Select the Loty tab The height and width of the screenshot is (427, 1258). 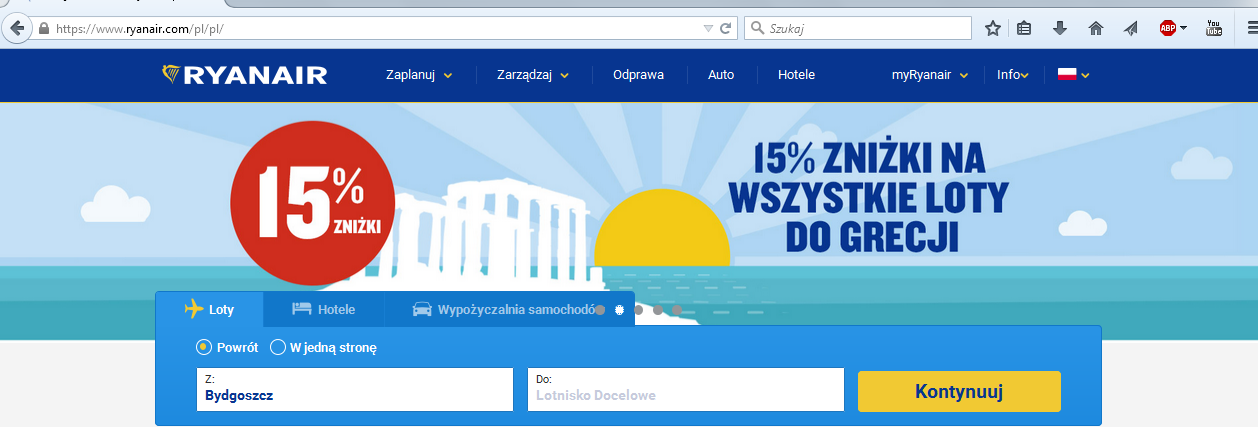(210, 309)
